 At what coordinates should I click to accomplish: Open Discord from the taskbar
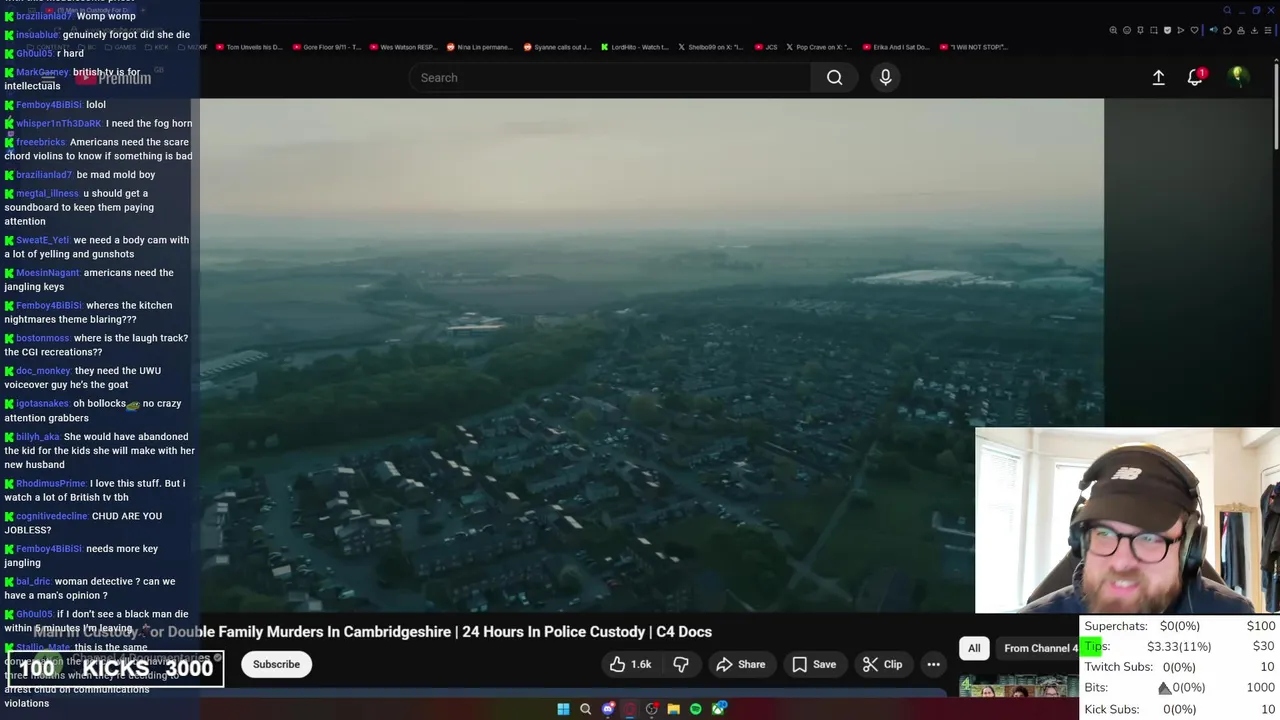point(608,709)
